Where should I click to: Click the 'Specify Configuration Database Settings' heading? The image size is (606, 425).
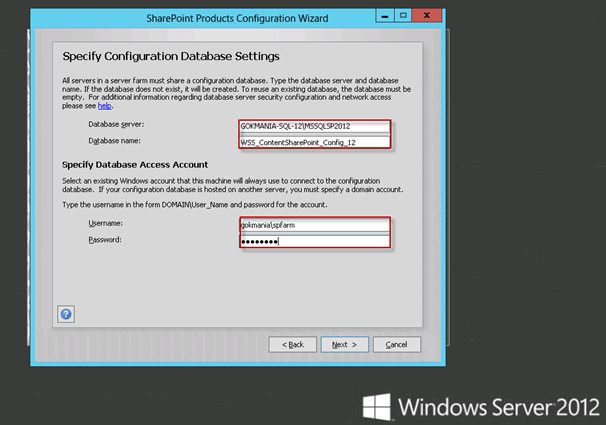click(x=171, y=56)
